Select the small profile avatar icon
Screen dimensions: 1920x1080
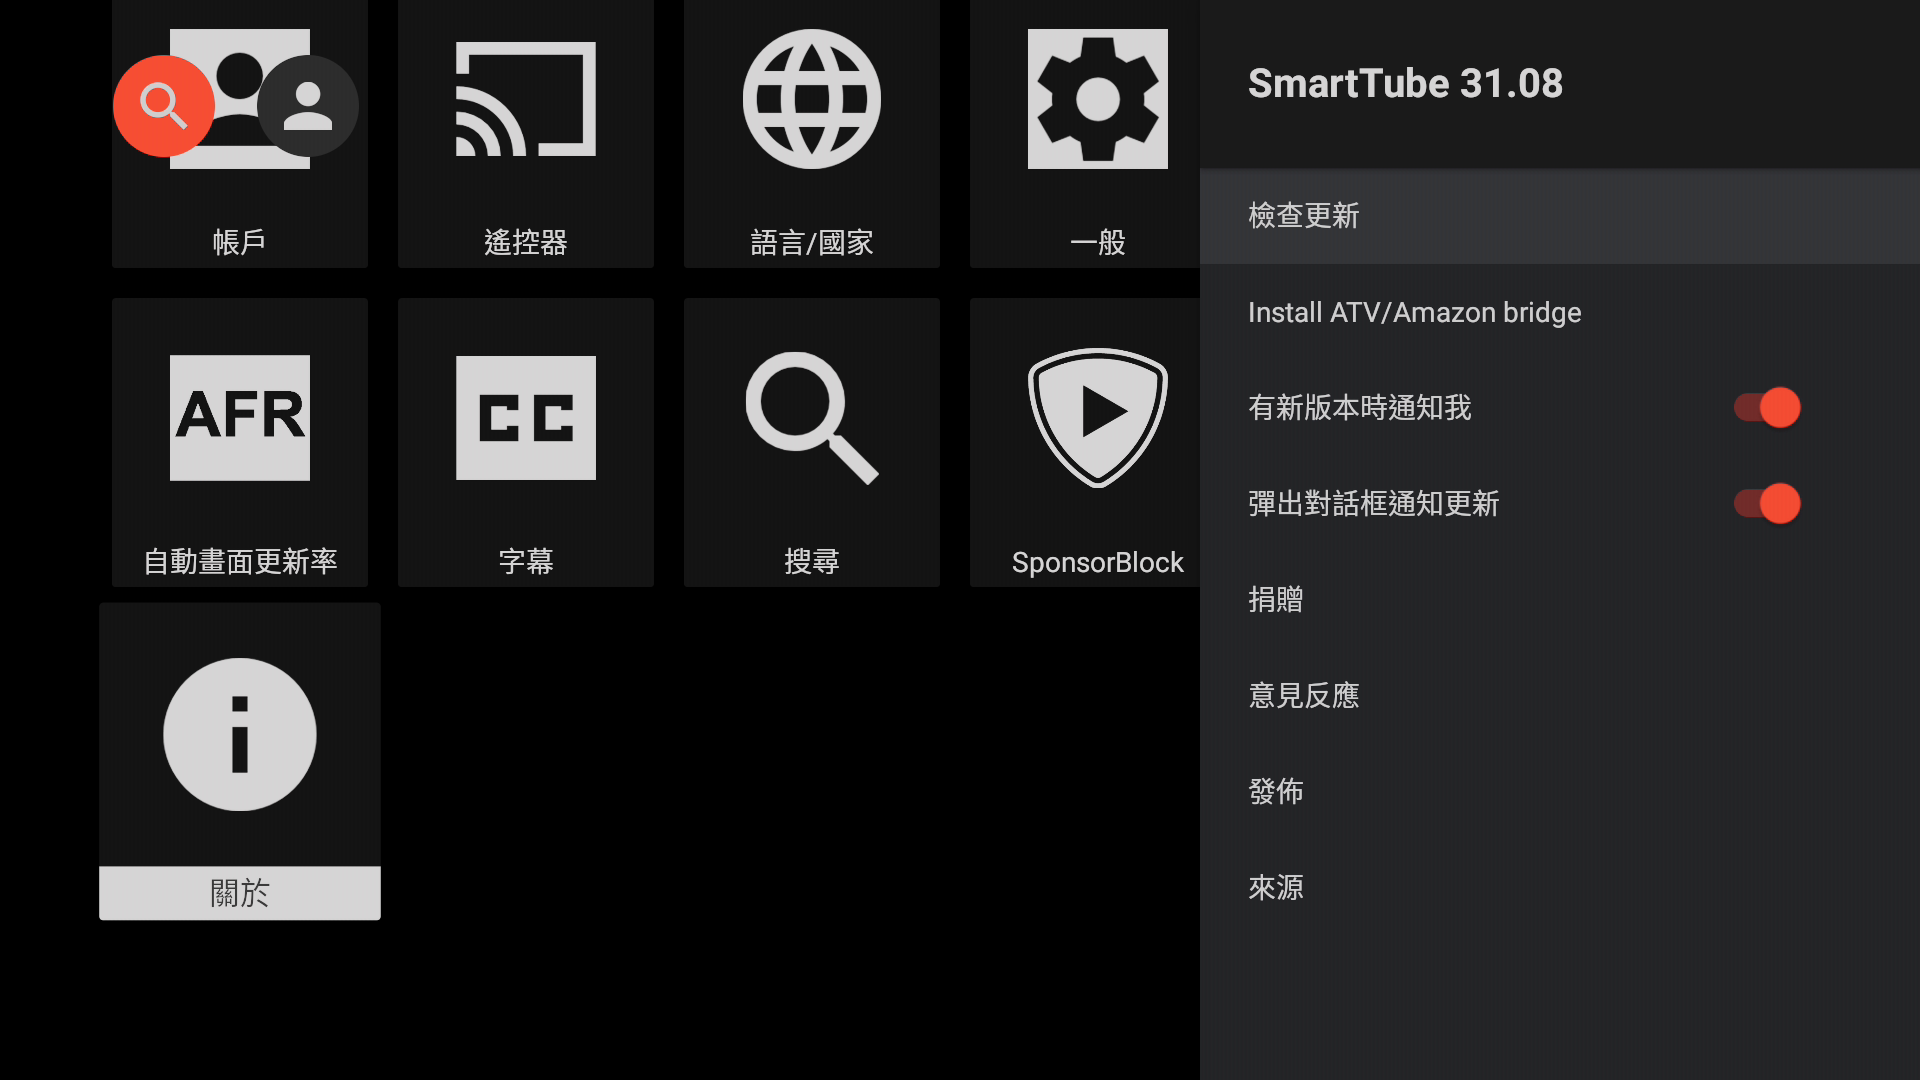307,105
